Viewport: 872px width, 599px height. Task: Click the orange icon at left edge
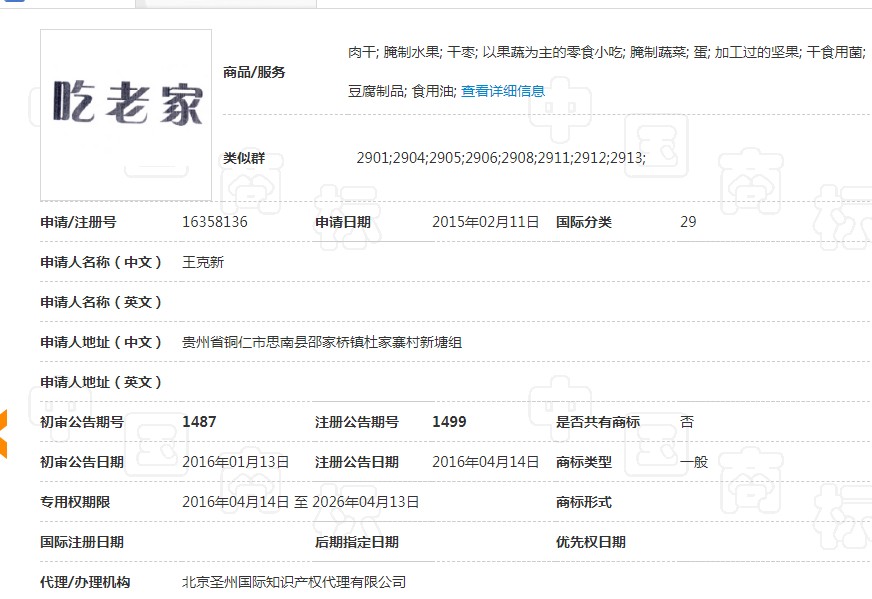point(3,433)
